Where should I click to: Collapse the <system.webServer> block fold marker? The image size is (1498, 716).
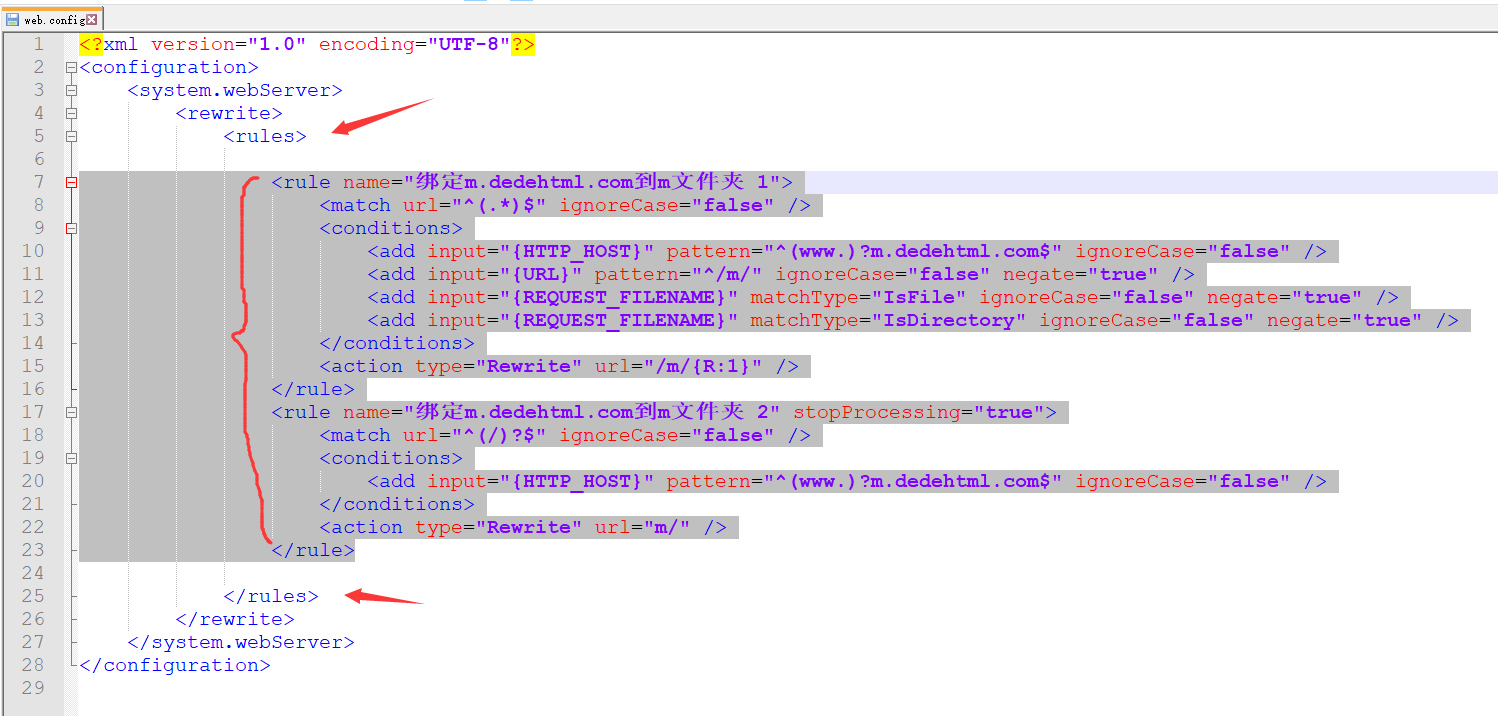coord(70,91)
